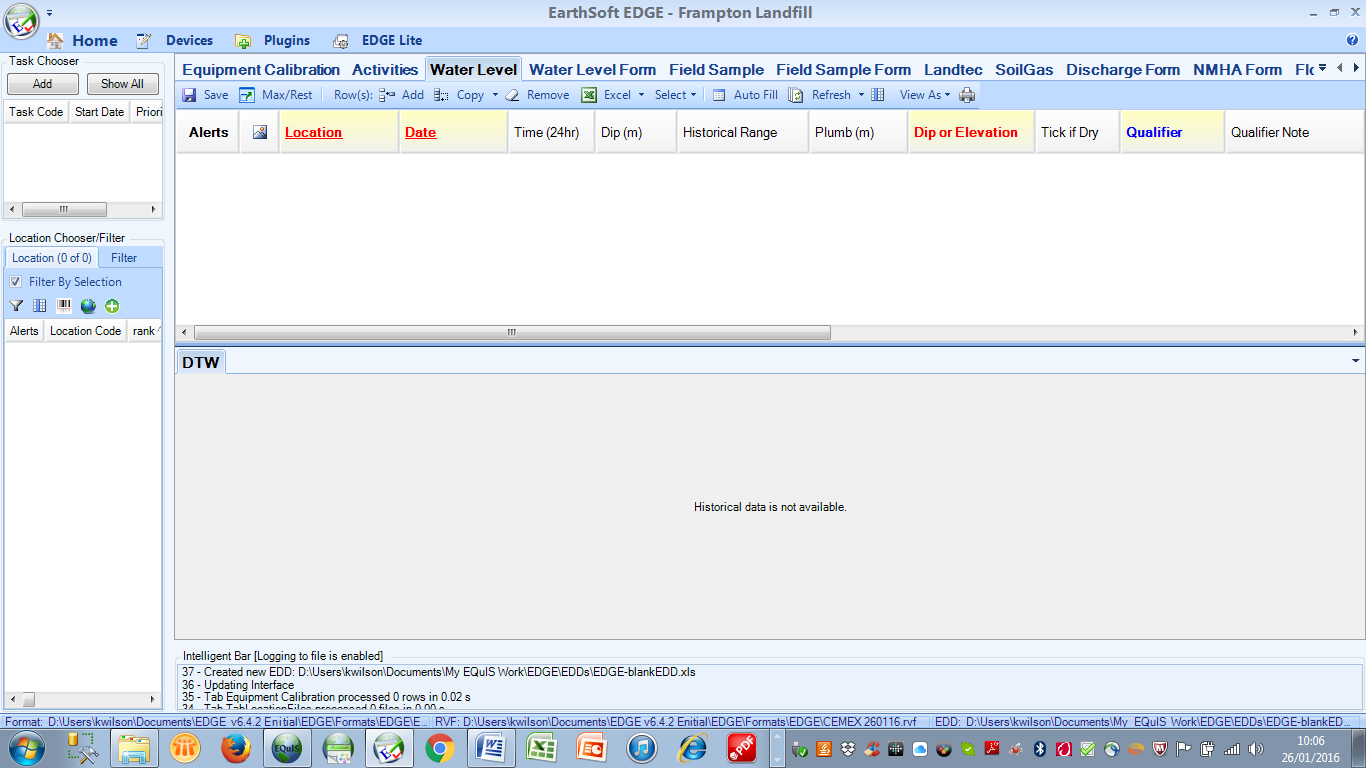Switch to Field Sample Form tab

click(843, 70)
